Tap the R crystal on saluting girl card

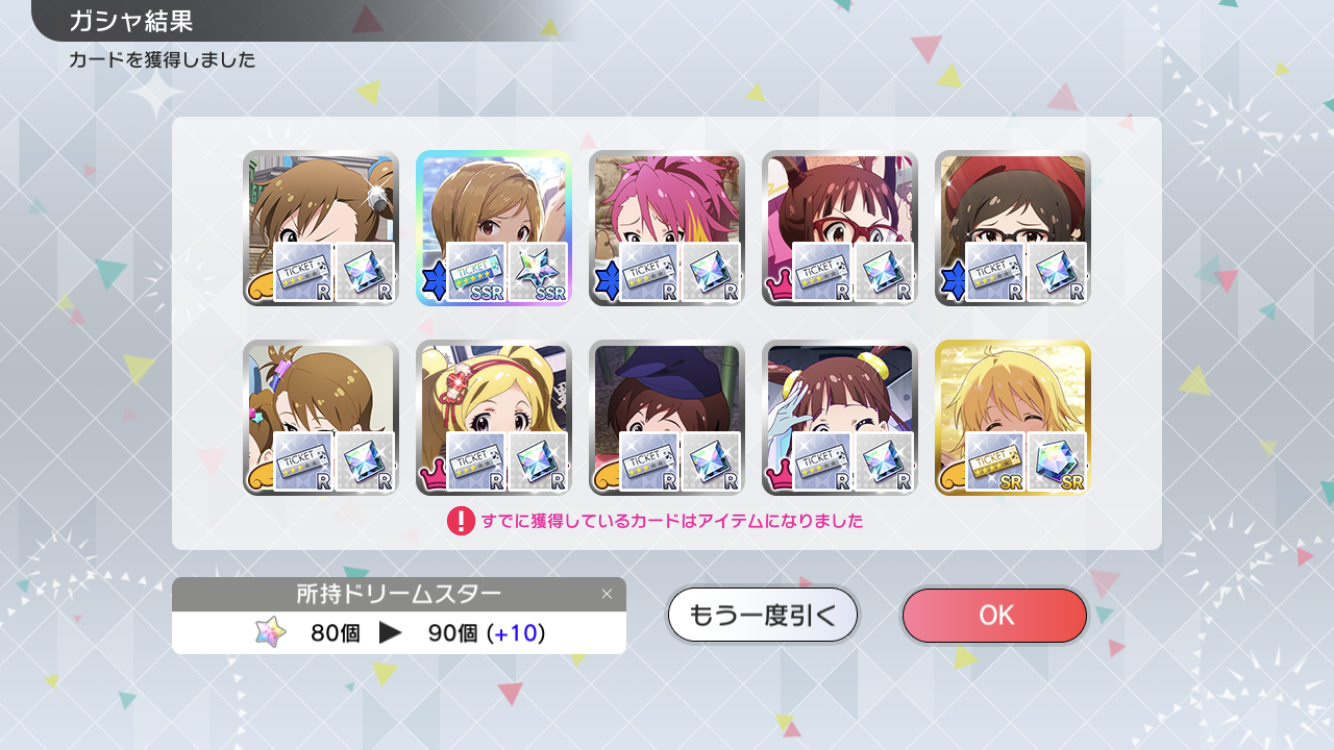pyautogui.click(x=884, y=463)
